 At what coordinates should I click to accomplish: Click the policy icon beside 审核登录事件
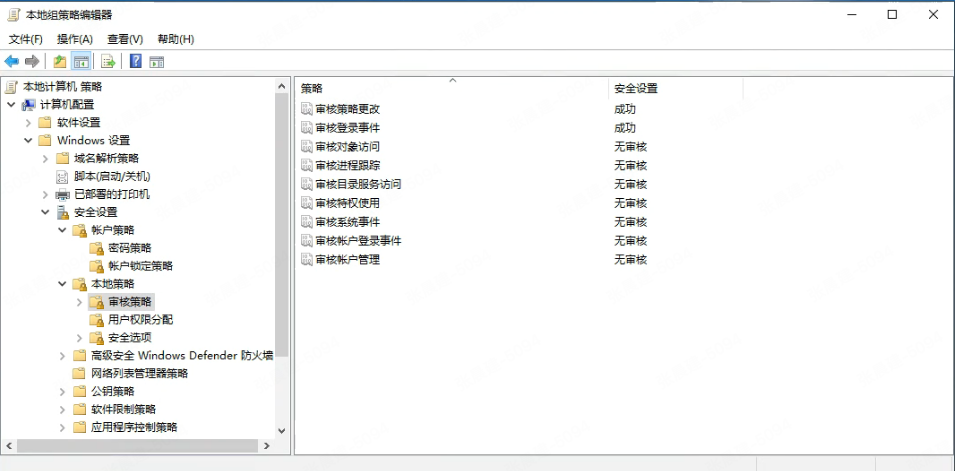307,128
